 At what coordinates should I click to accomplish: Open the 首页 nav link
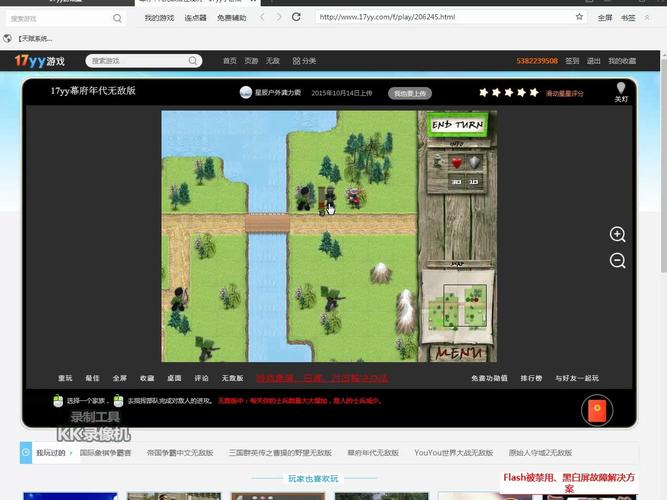[x=230, y=61]
